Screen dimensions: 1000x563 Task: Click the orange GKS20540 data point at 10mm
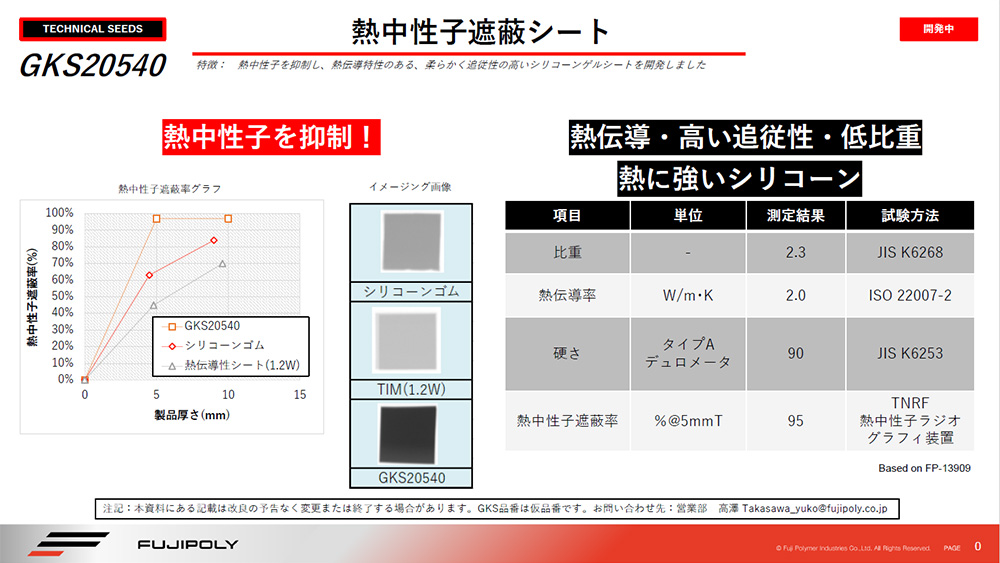click(228, 219)
